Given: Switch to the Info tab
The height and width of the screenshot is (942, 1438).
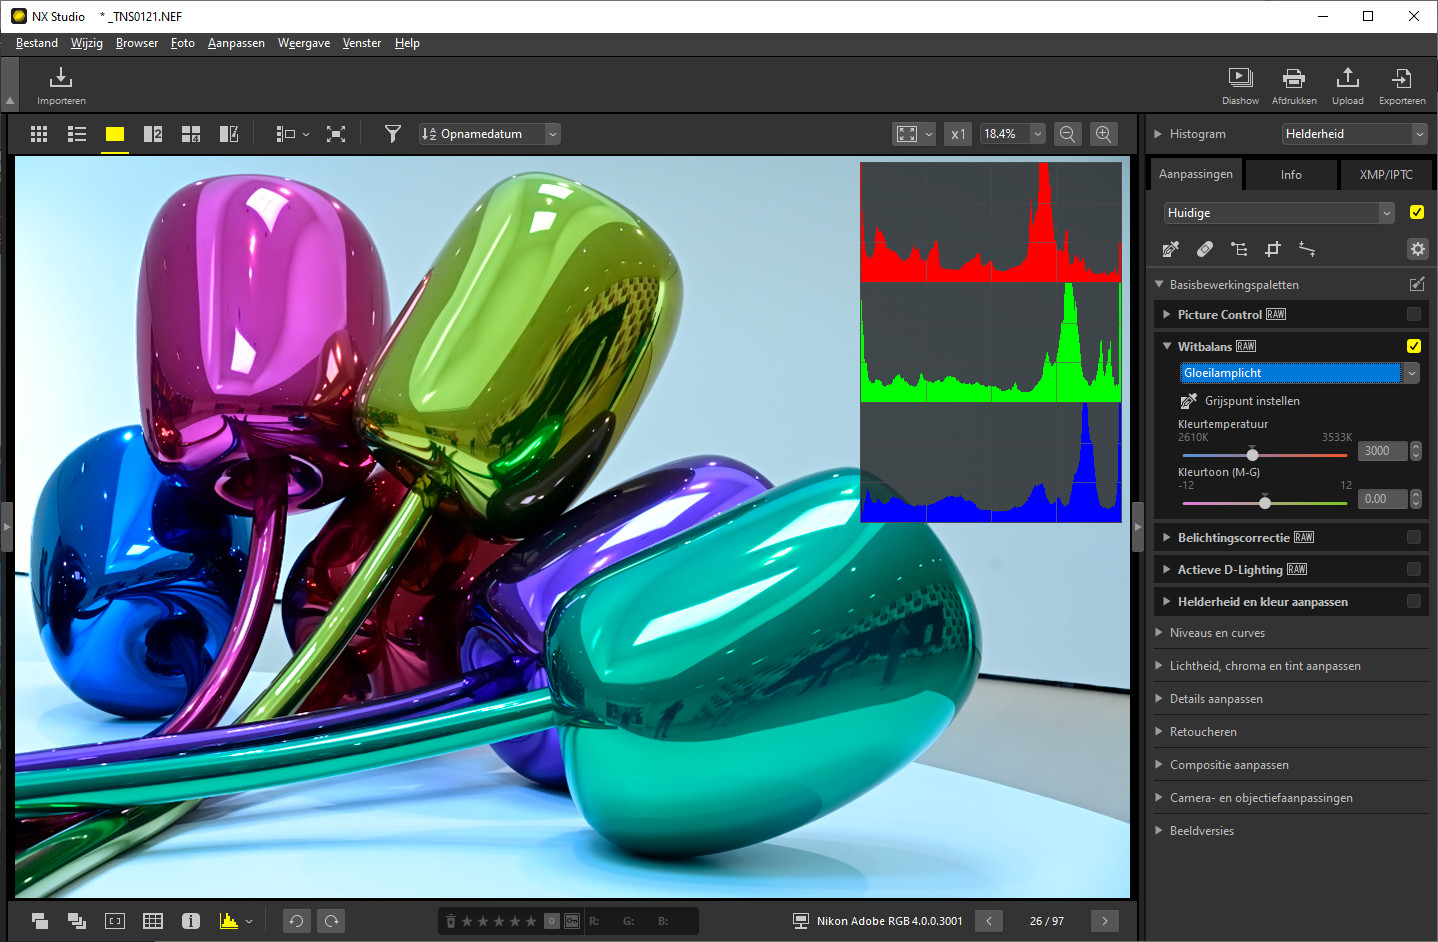Looking at the screenshot, I should (x=1291, y=175).
